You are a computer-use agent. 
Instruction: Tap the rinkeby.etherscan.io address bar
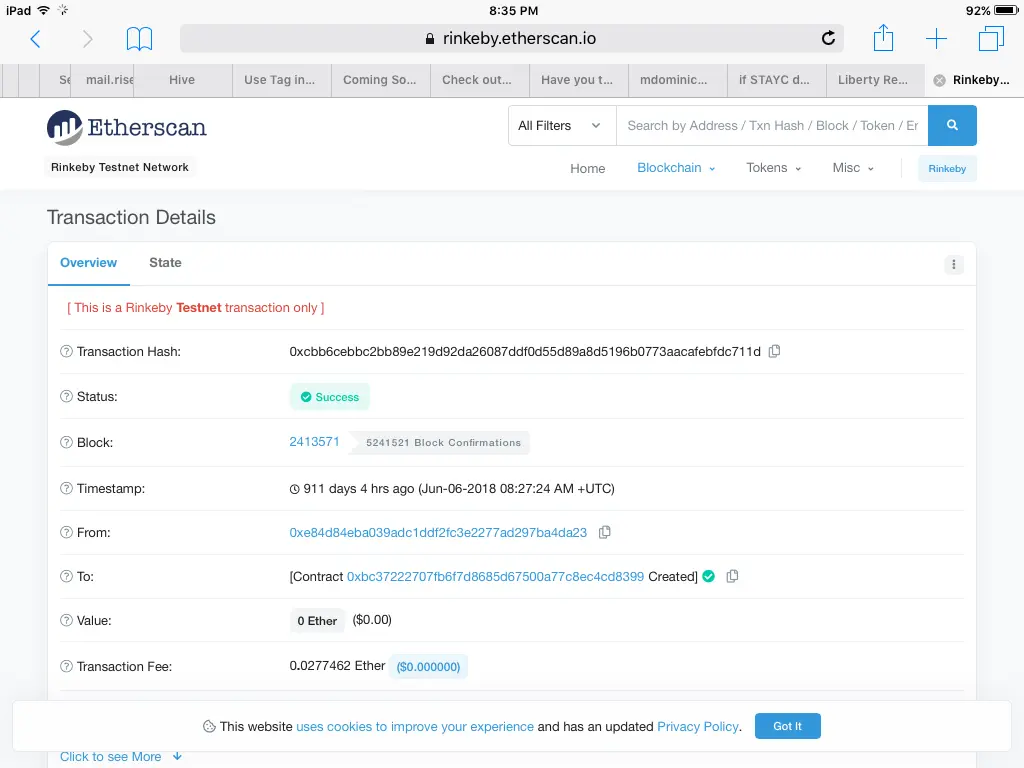tap(511, 39)
